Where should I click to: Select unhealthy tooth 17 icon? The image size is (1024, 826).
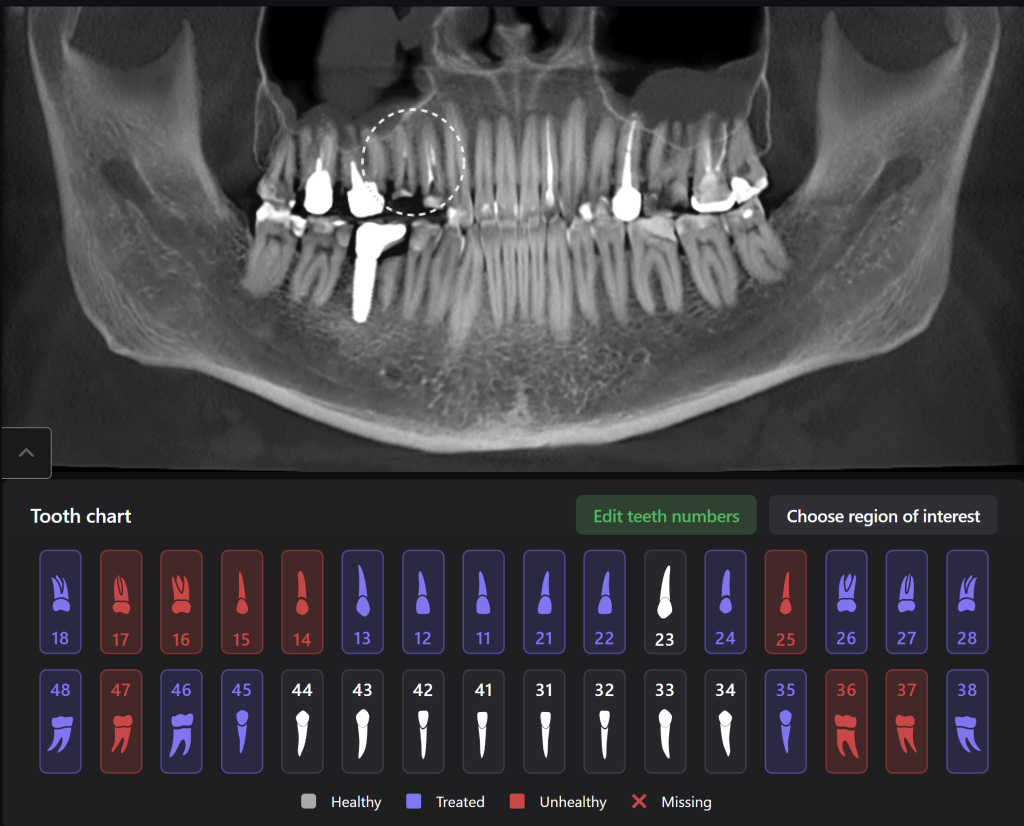coord(121,602)
